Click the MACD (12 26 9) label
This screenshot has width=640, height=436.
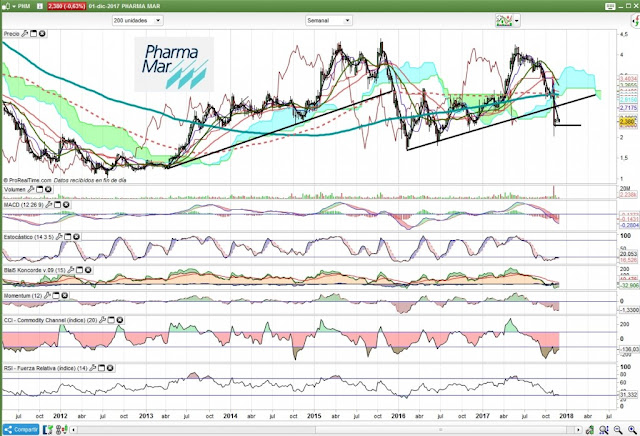(x=23, y=205)
